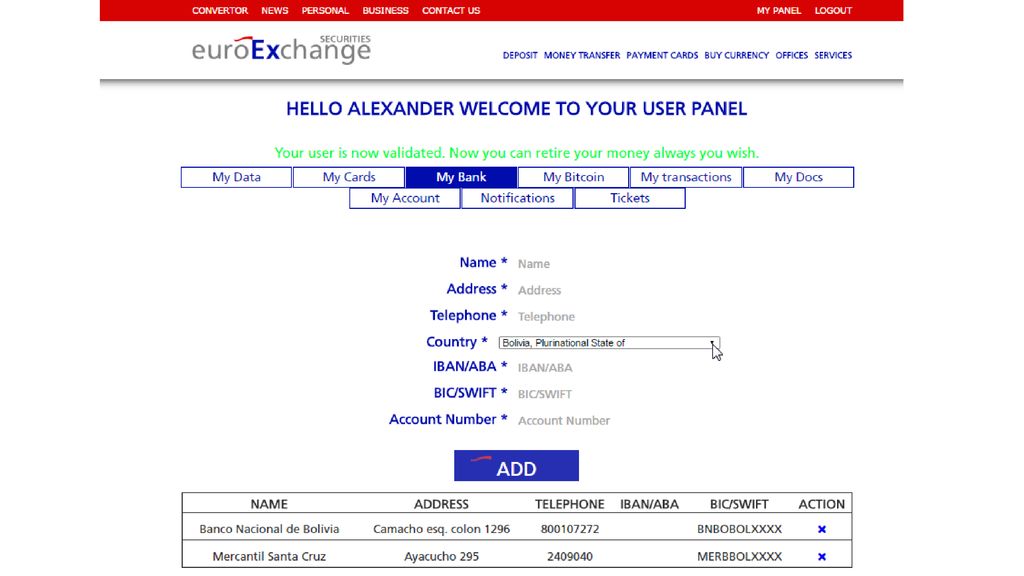The height and width of the screenshot is (576, 1024).
Task: Delete the Mercantil Santa Cruz row
Action: click(x=822, y=556)
